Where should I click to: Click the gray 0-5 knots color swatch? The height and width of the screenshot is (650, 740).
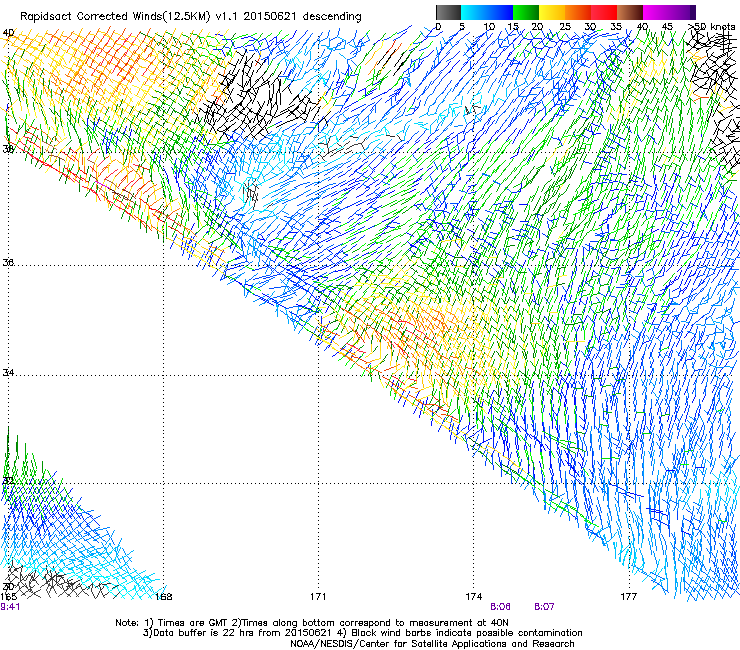click(448, 12)
